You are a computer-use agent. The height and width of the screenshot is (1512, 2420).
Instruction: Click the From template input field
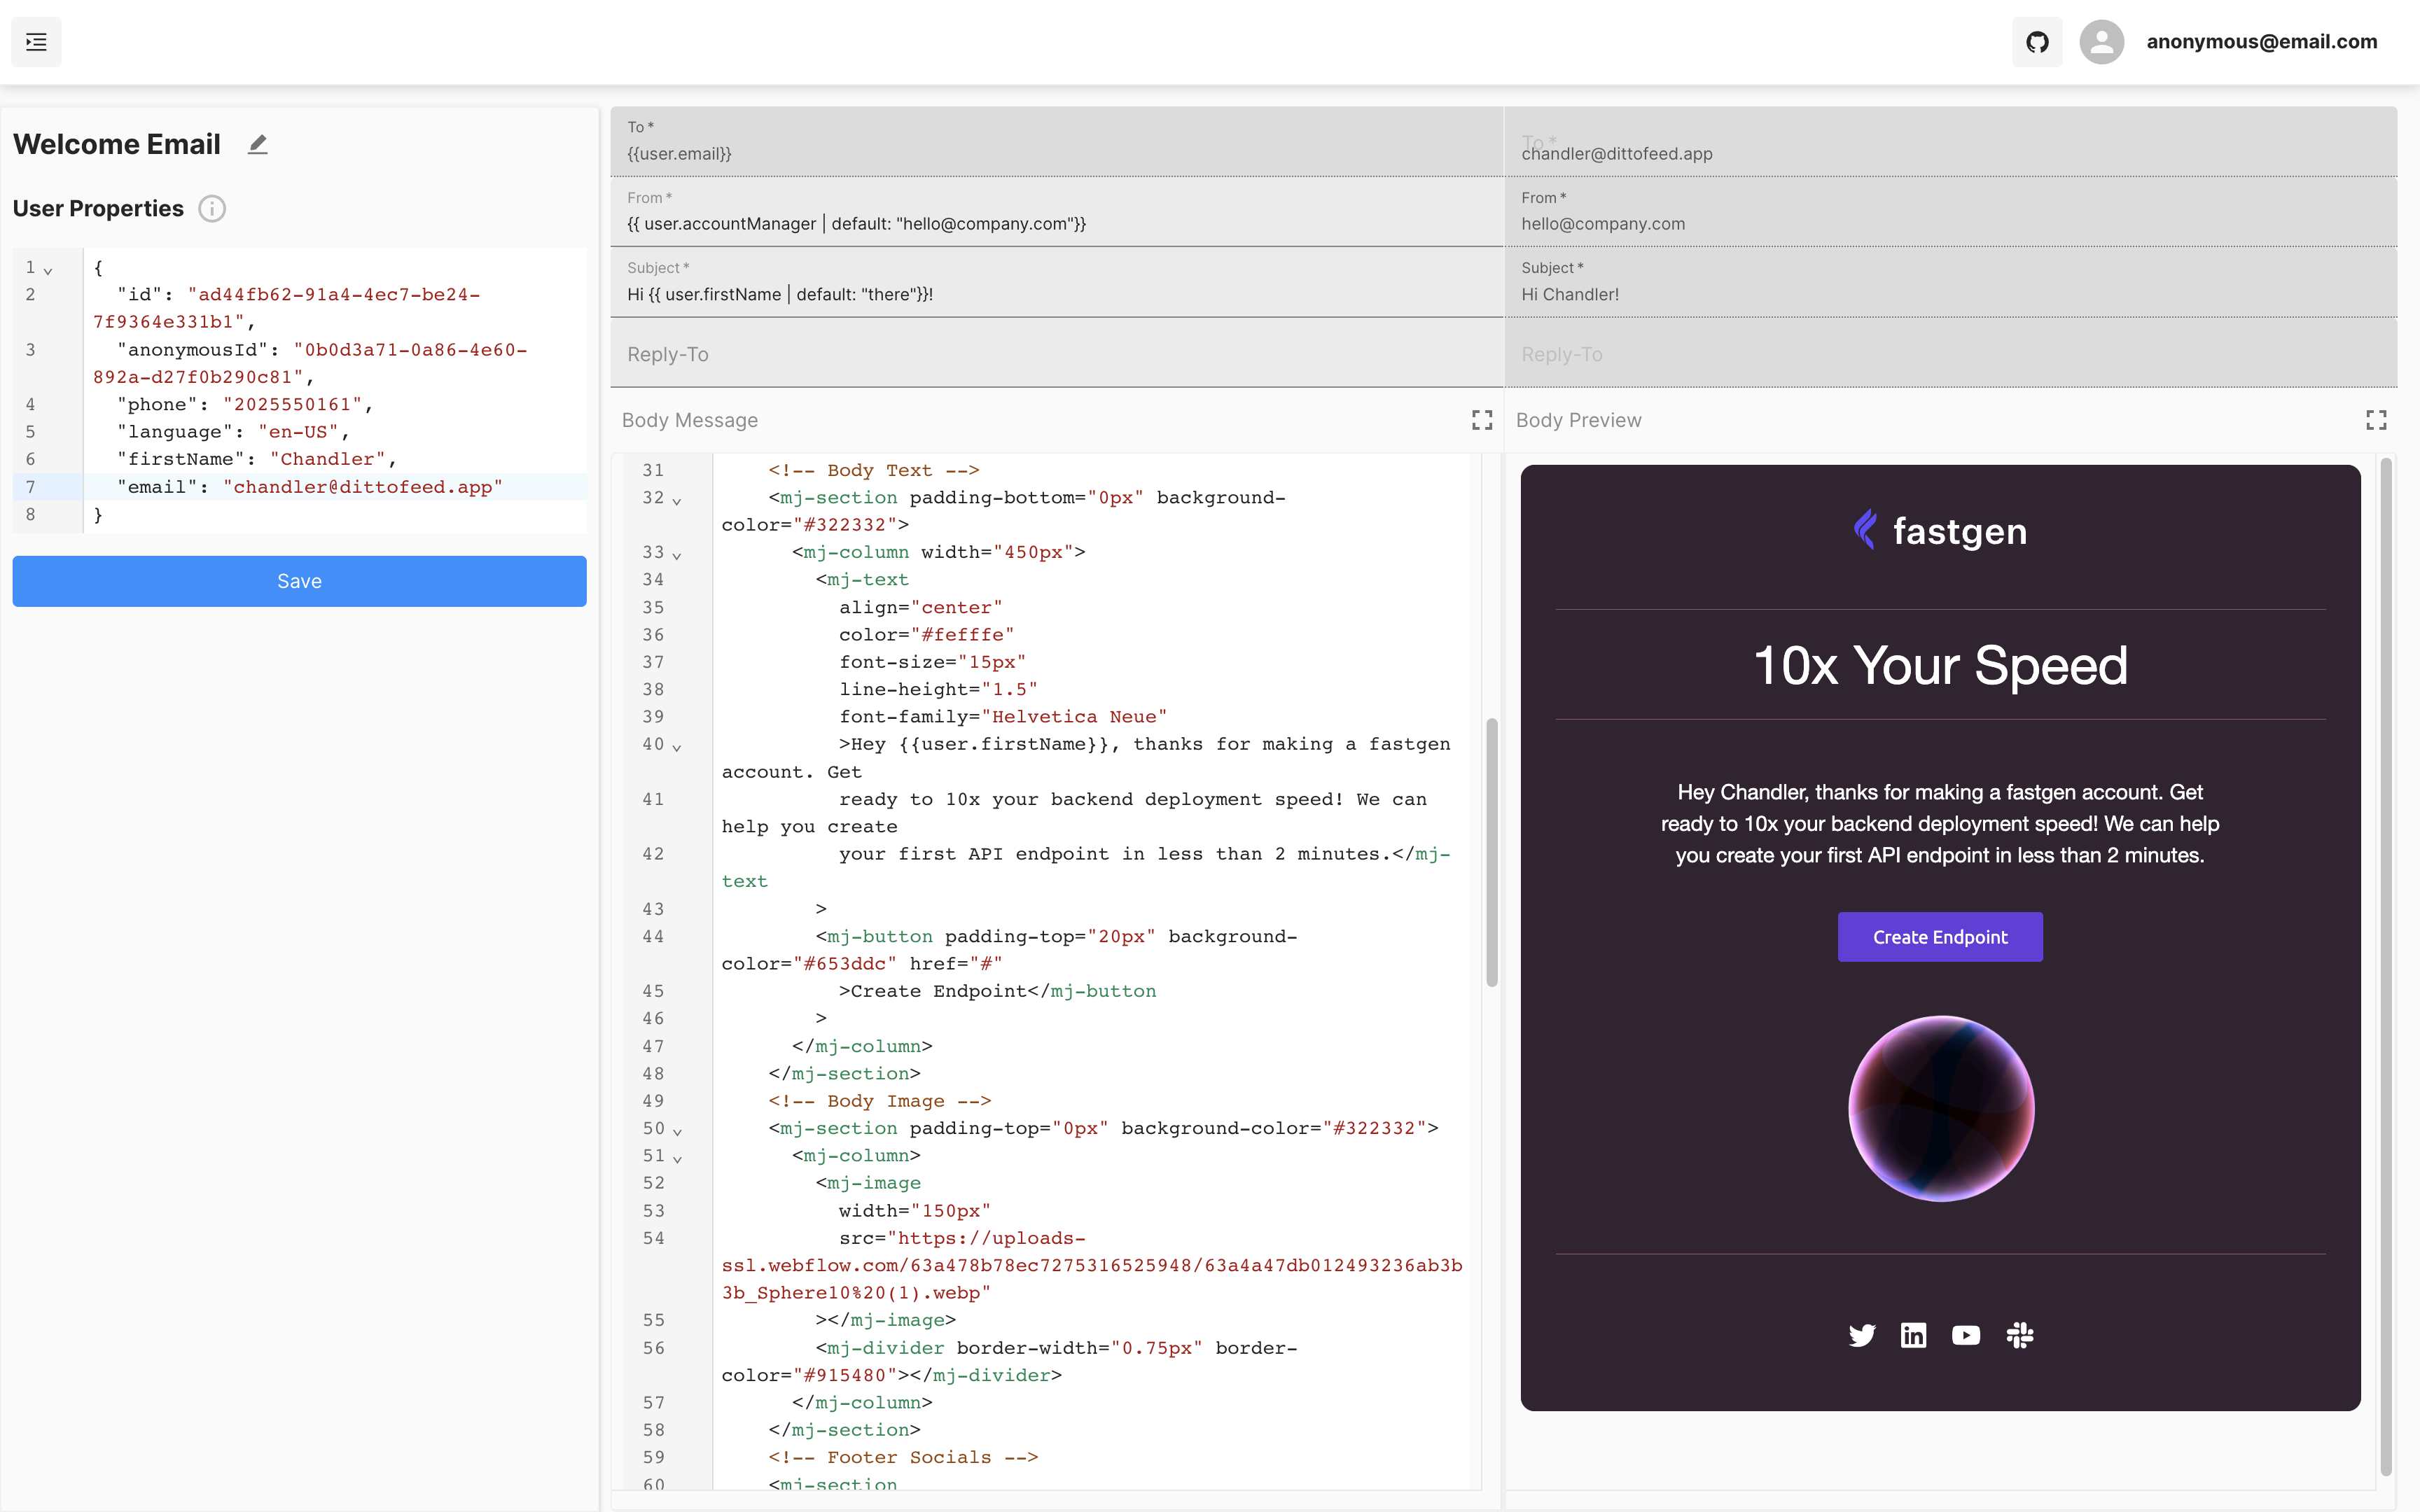[x=1057, y=212]
